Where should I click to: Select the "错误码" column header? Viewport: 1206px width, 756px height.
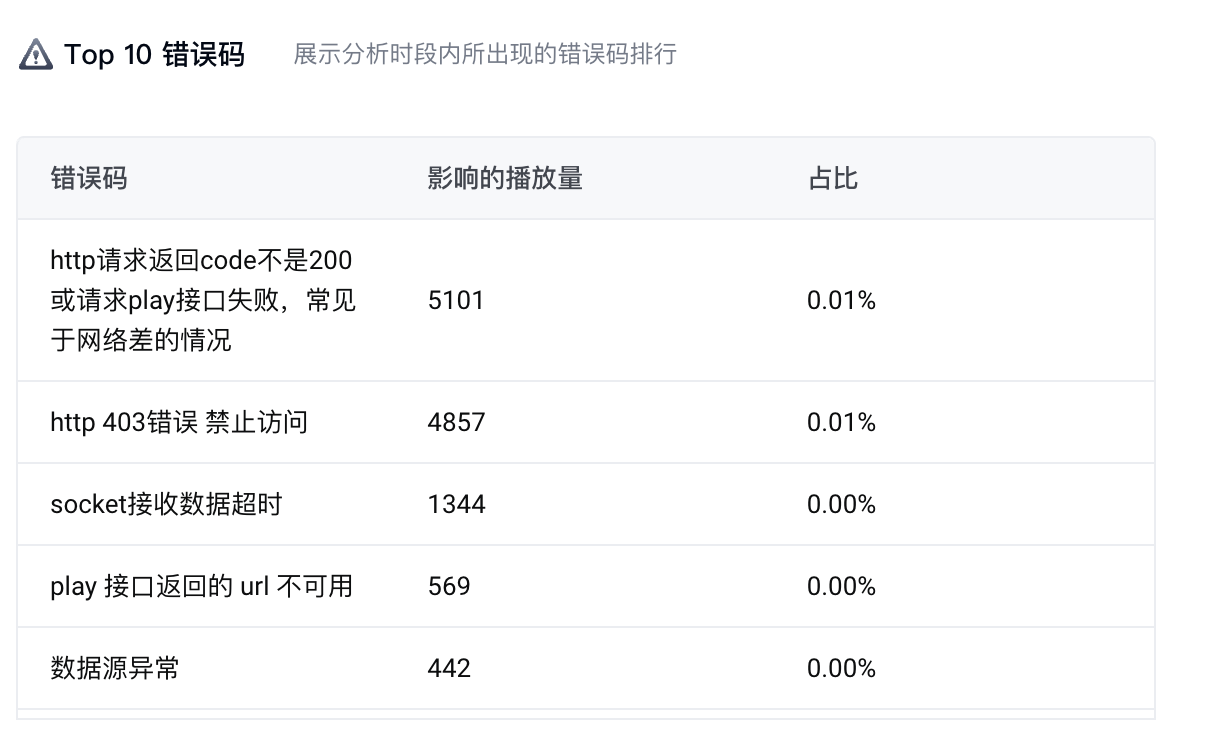tap(89, 179)
